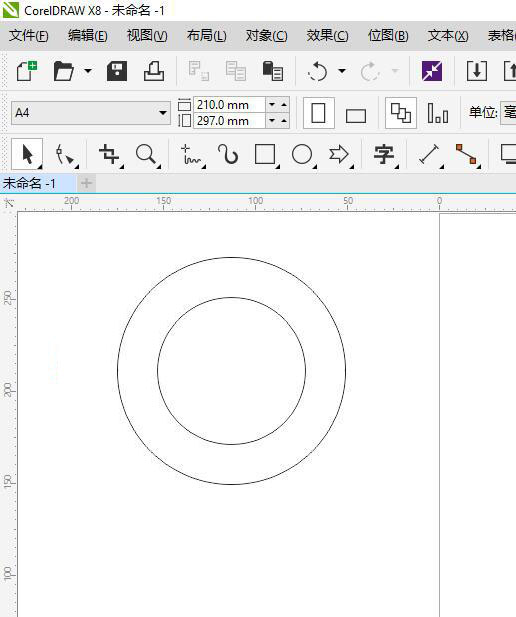Open the 文件(F) menu
The width and height of the screenshot is (516, 617).
tap(28, 36)
